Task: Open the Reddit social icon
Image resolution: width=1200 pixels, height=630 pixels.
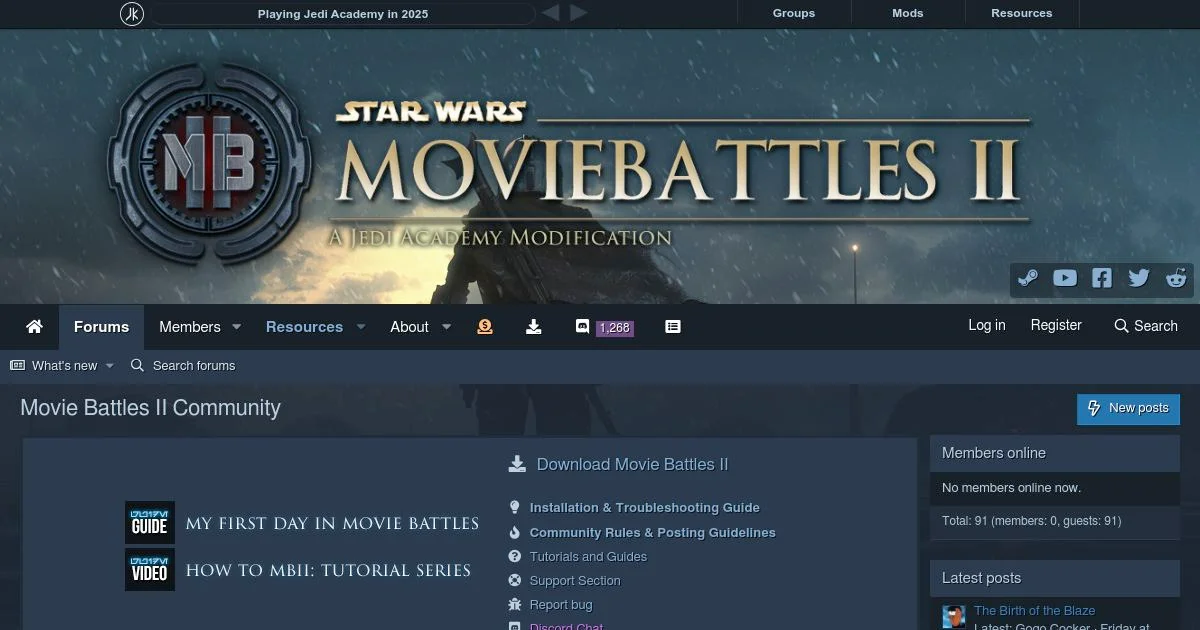Action: (x=1176, y=278)
